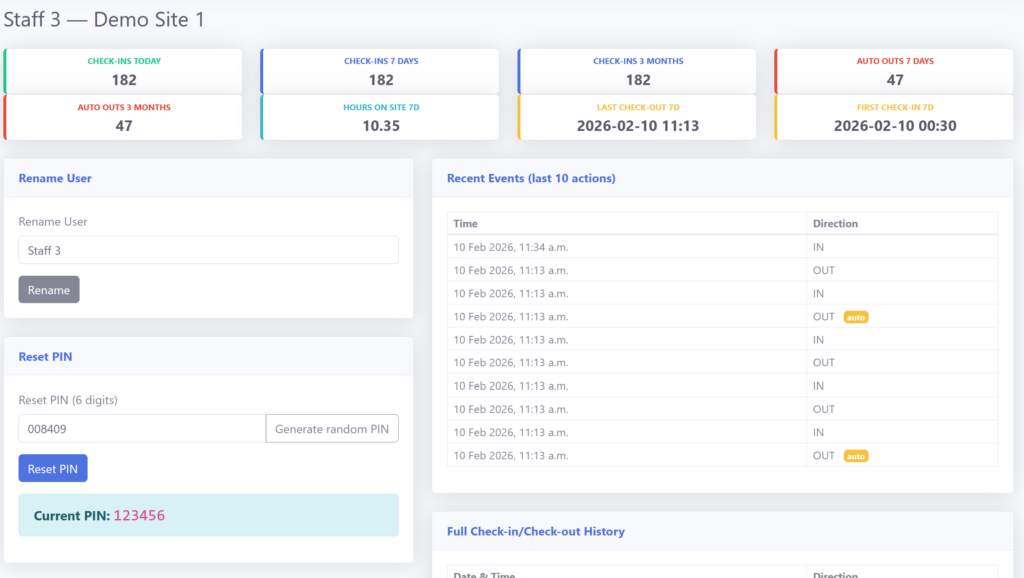
Task: Click the Current PIN value 123456
Action: click(x=139, y=516)
